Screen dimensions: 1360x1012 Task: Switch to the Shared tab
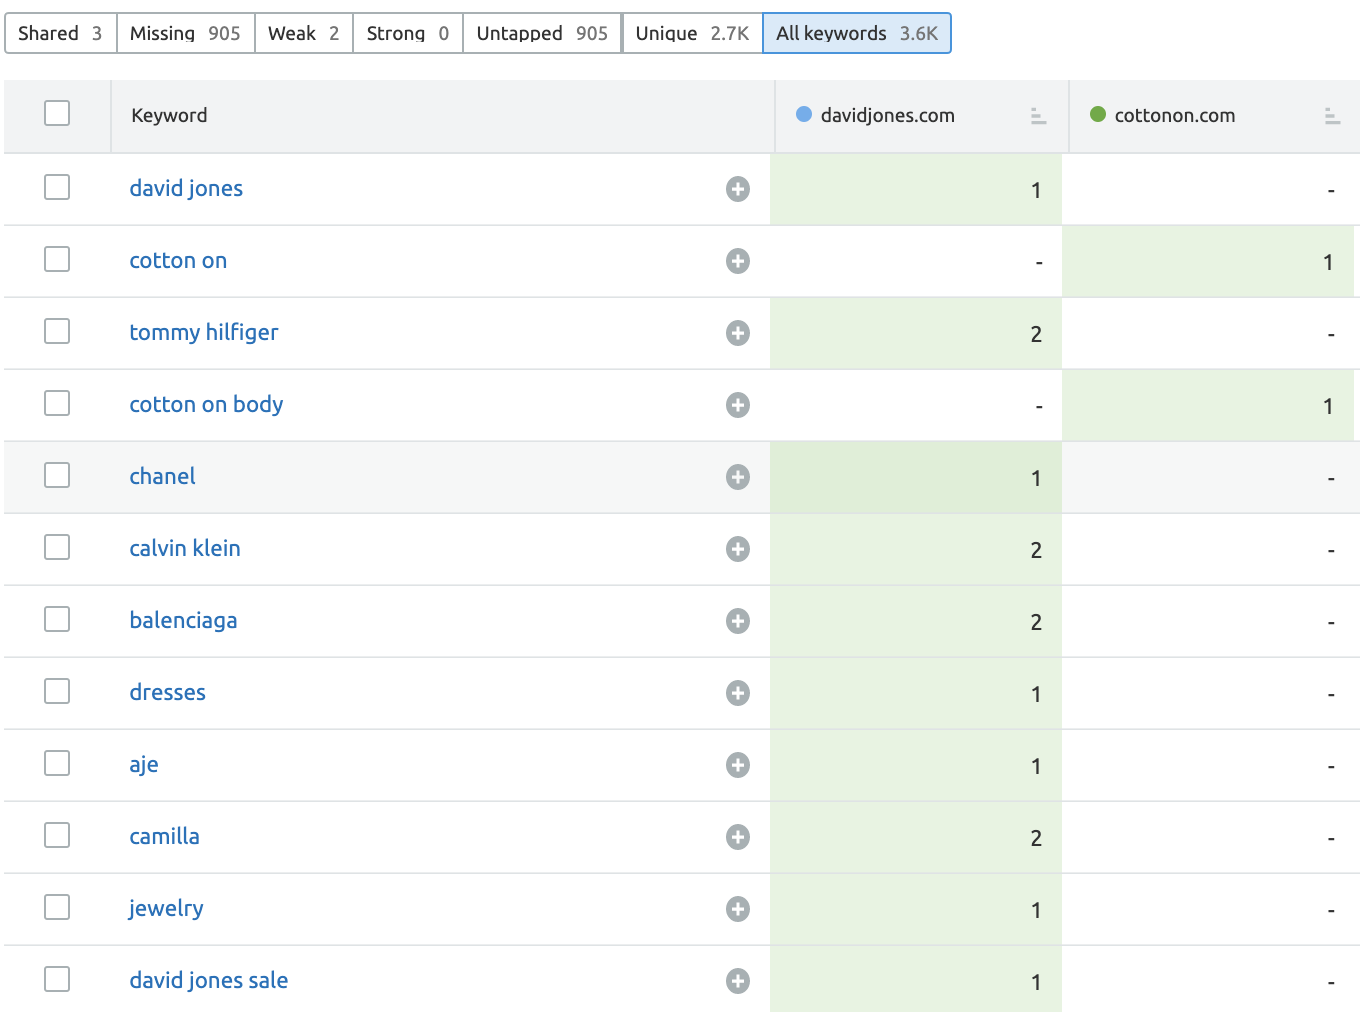coord(60,33)
